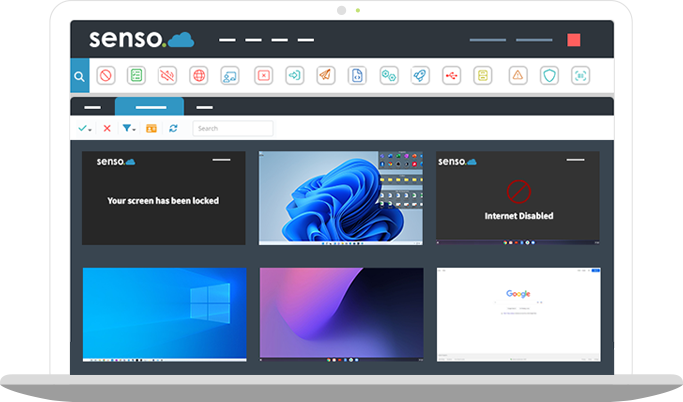Click the senso cloud logo in header

(x=142, y=39)
